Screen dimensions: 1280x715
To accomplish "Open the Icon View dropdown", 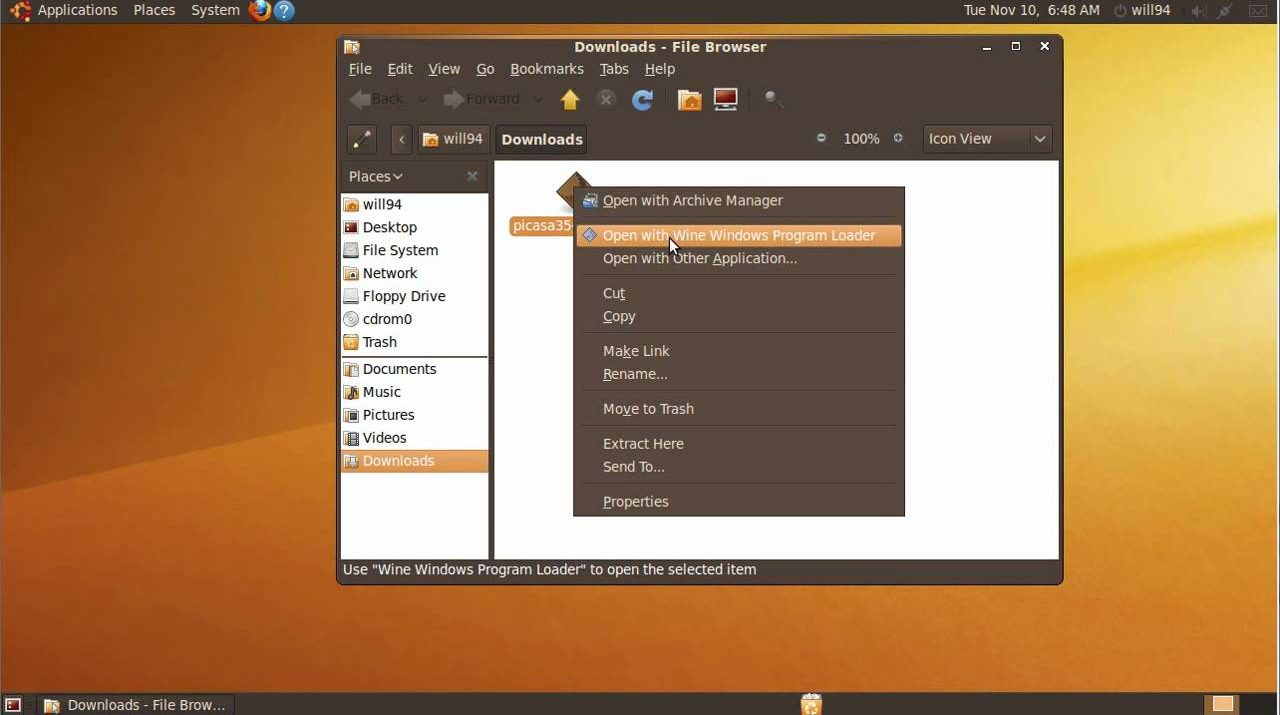I will 986,139.
